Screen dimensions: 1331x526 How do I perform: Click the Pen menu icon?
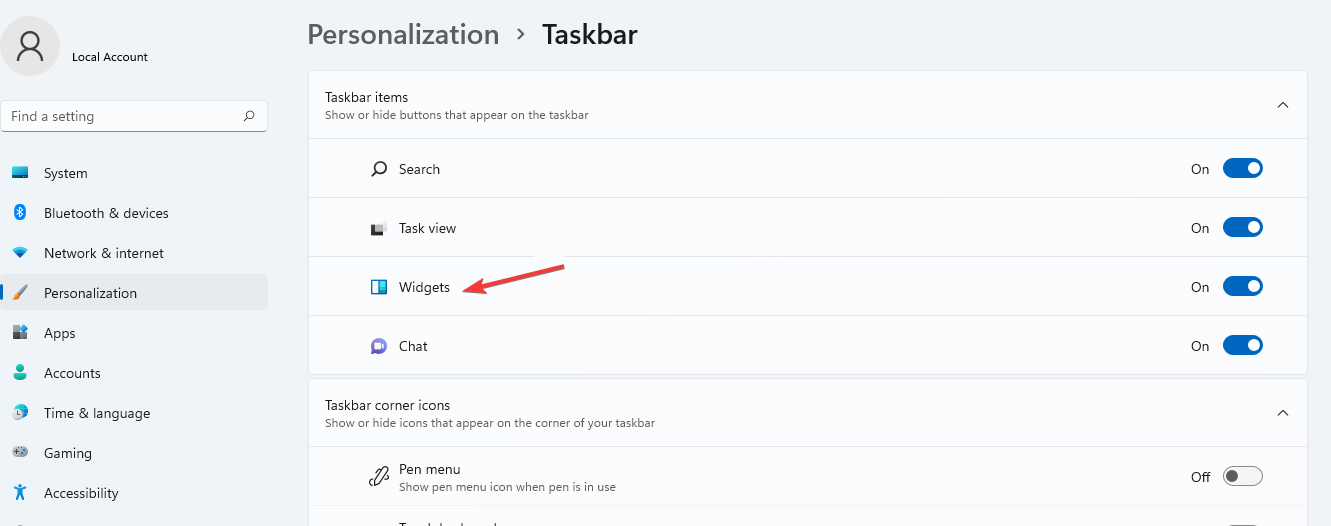point(379,477)
